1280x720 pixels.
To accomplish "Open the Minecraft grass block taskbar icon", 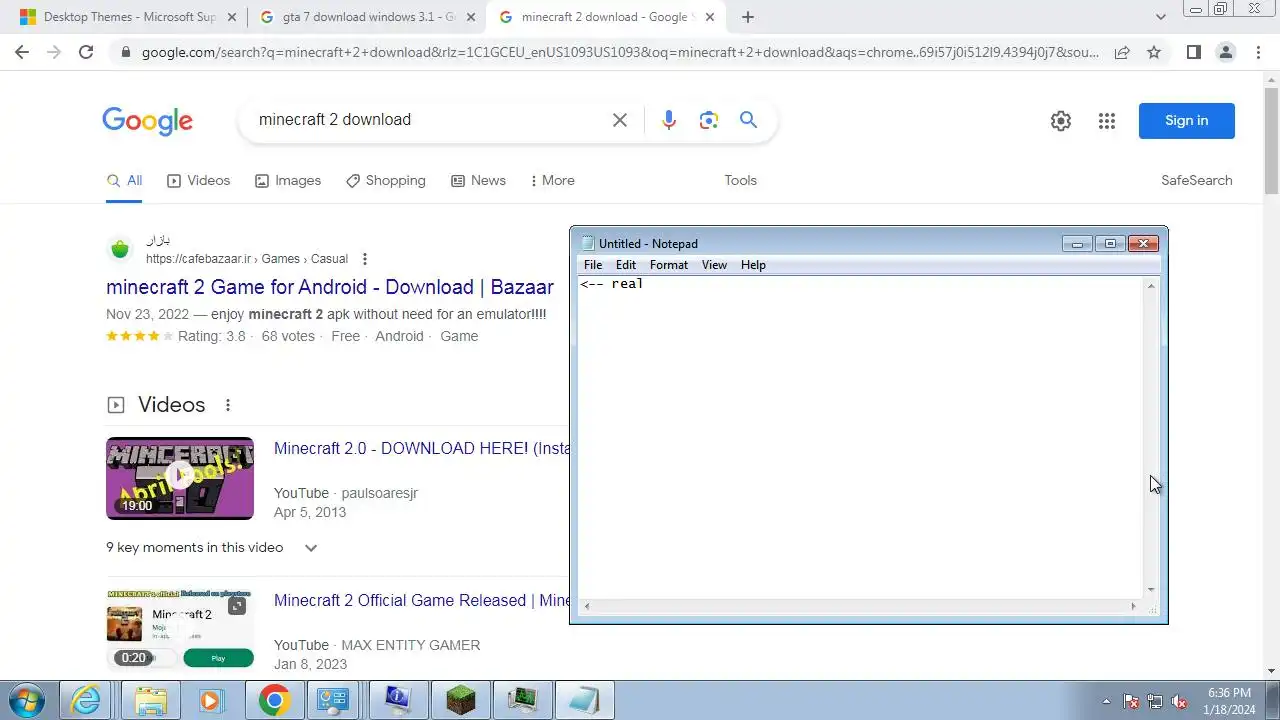I will point(461,700).
